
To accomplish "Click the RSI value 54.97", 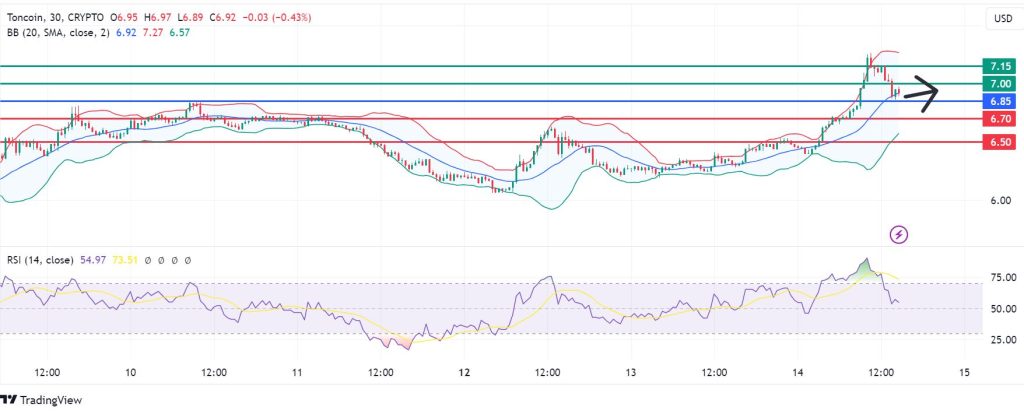I will 92,260.
